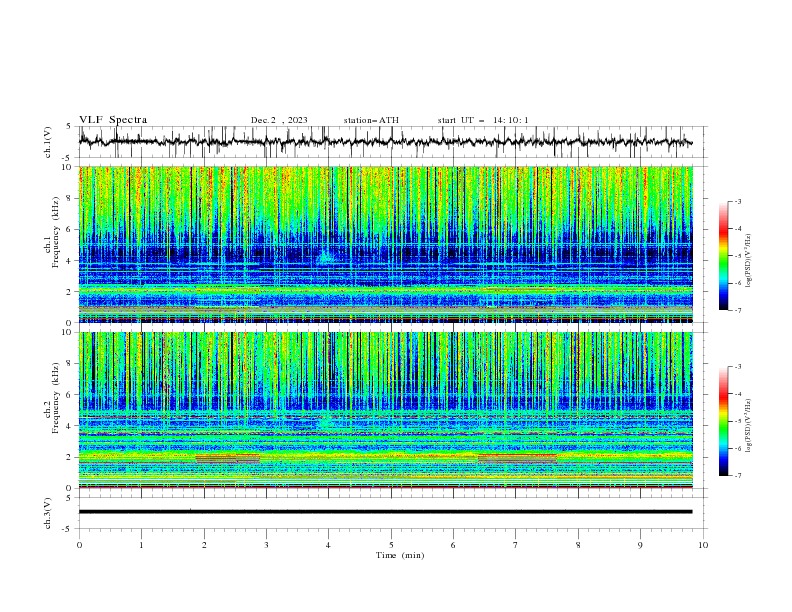Click the time axis tick label "2"

click(204, 545)
